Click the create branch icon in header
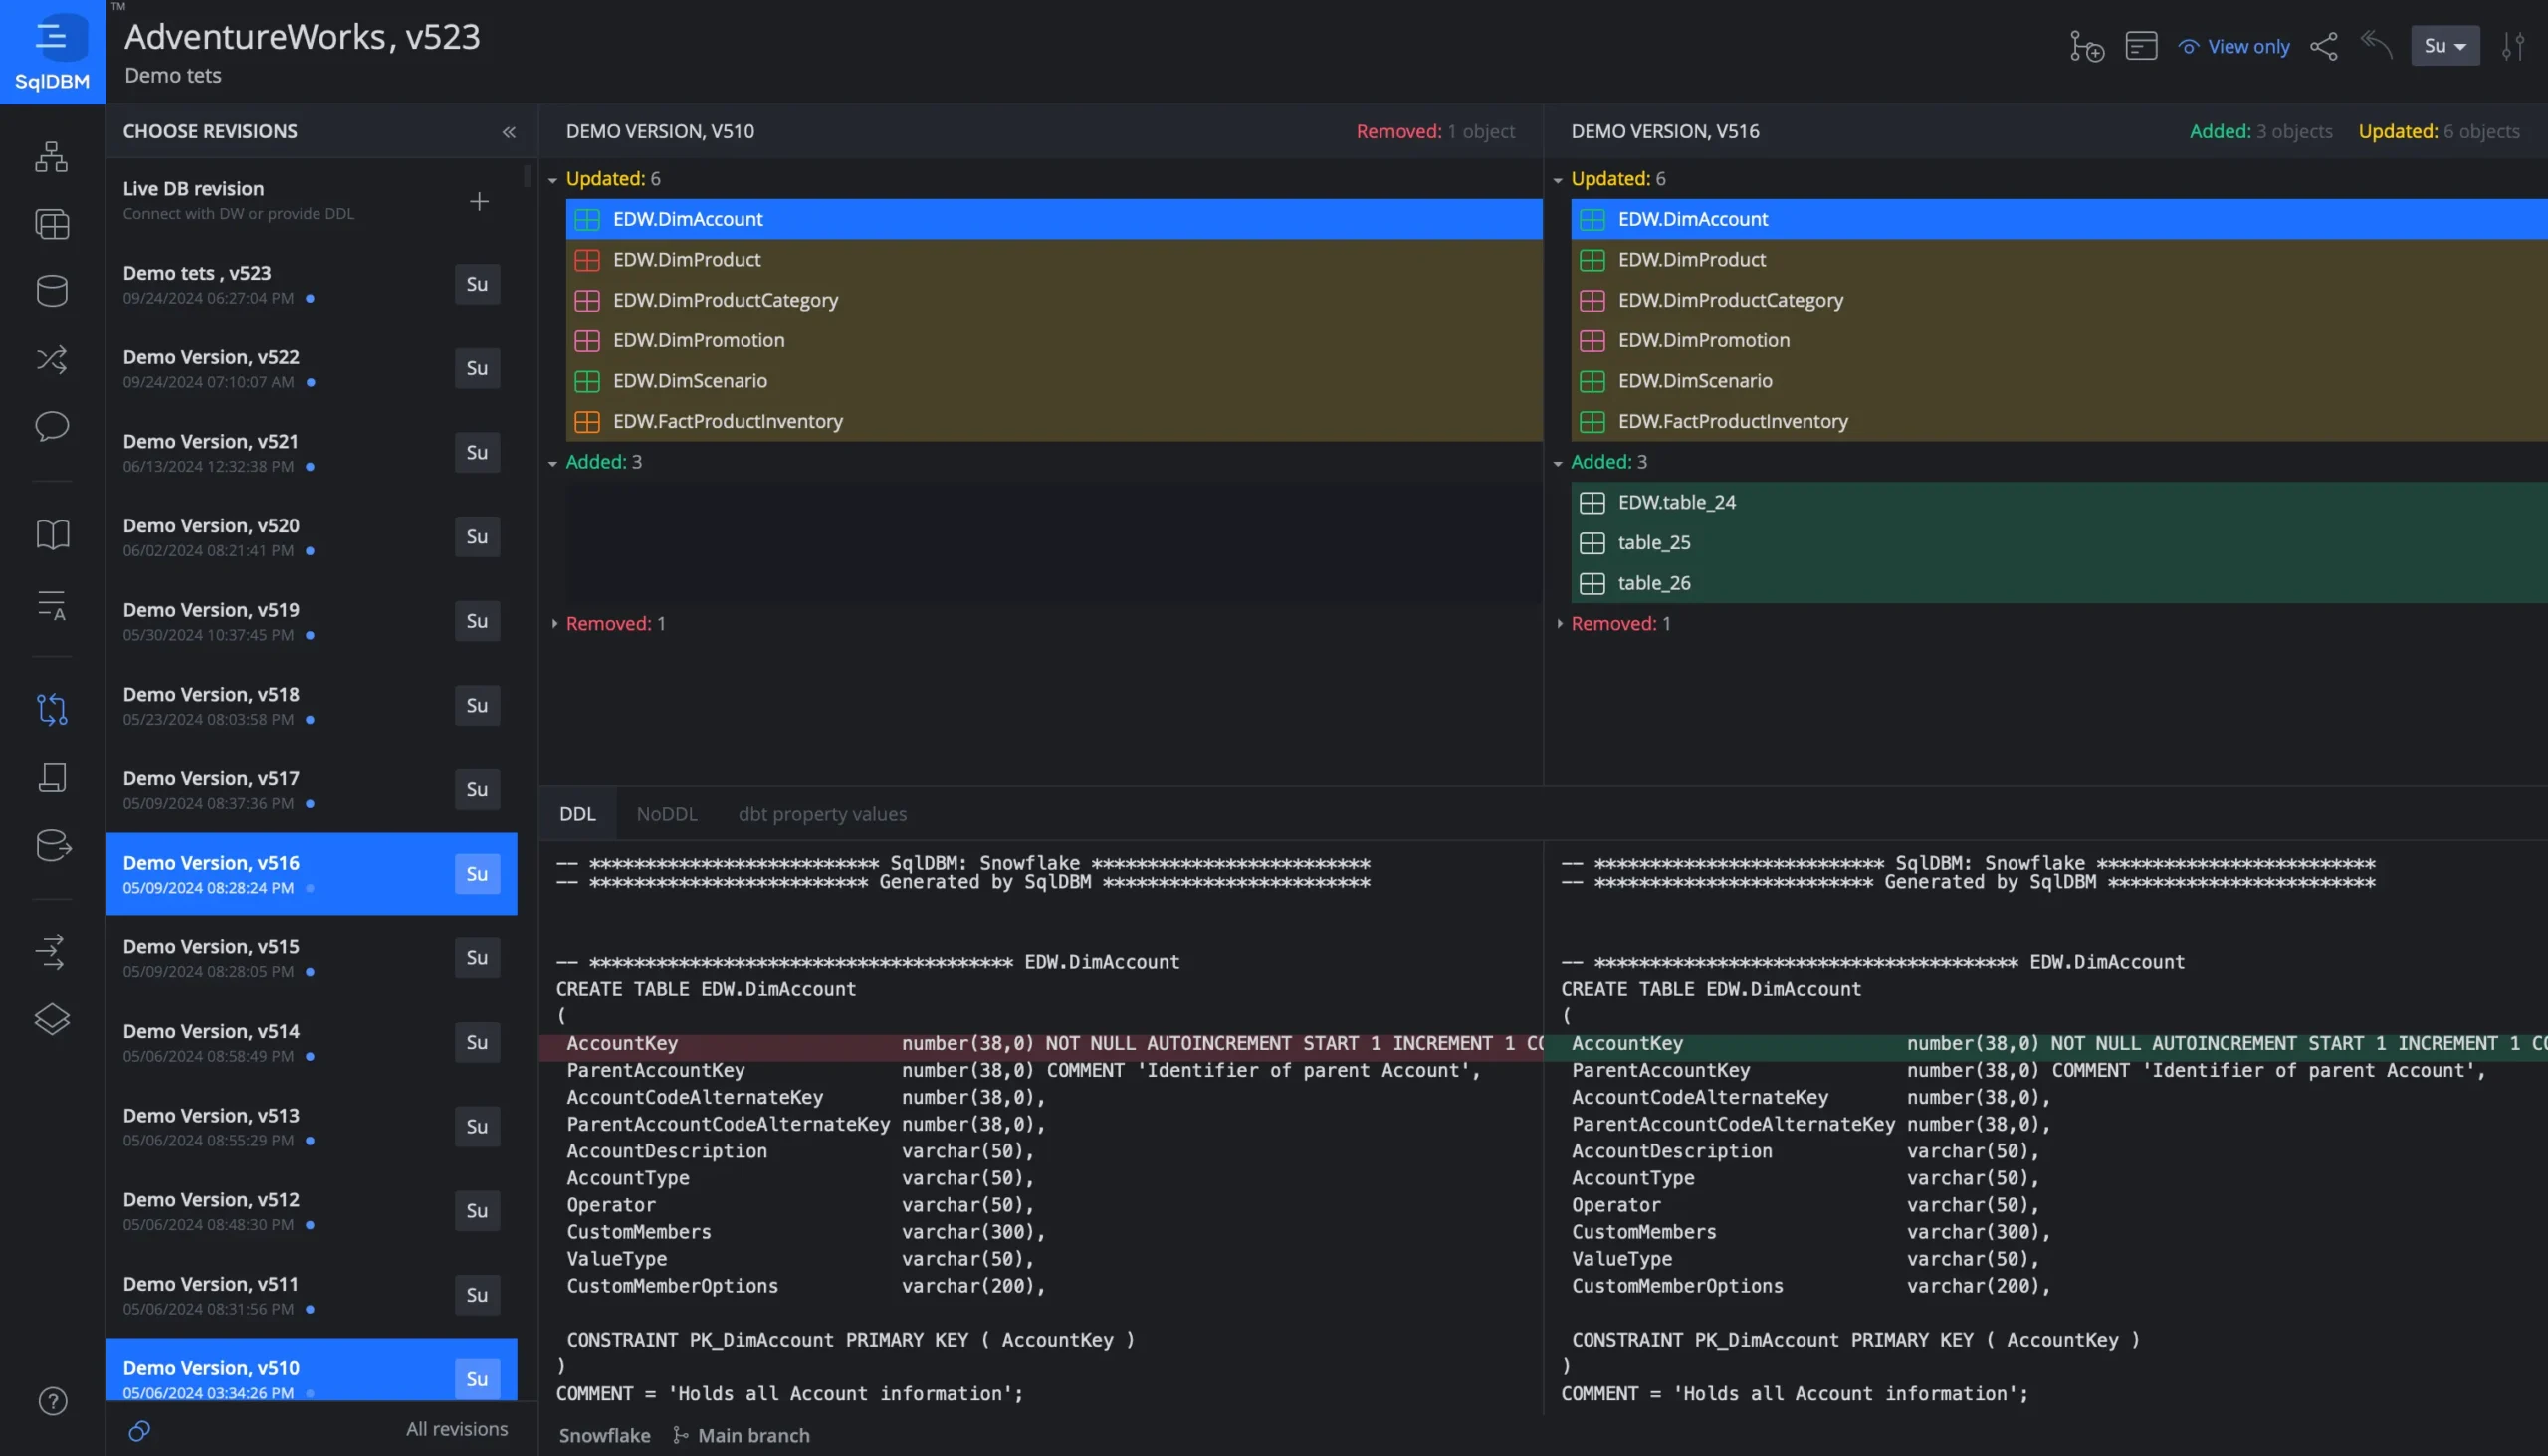Image resolution: width=2548 pixels, height=1456 pixels. [2086, 46]
